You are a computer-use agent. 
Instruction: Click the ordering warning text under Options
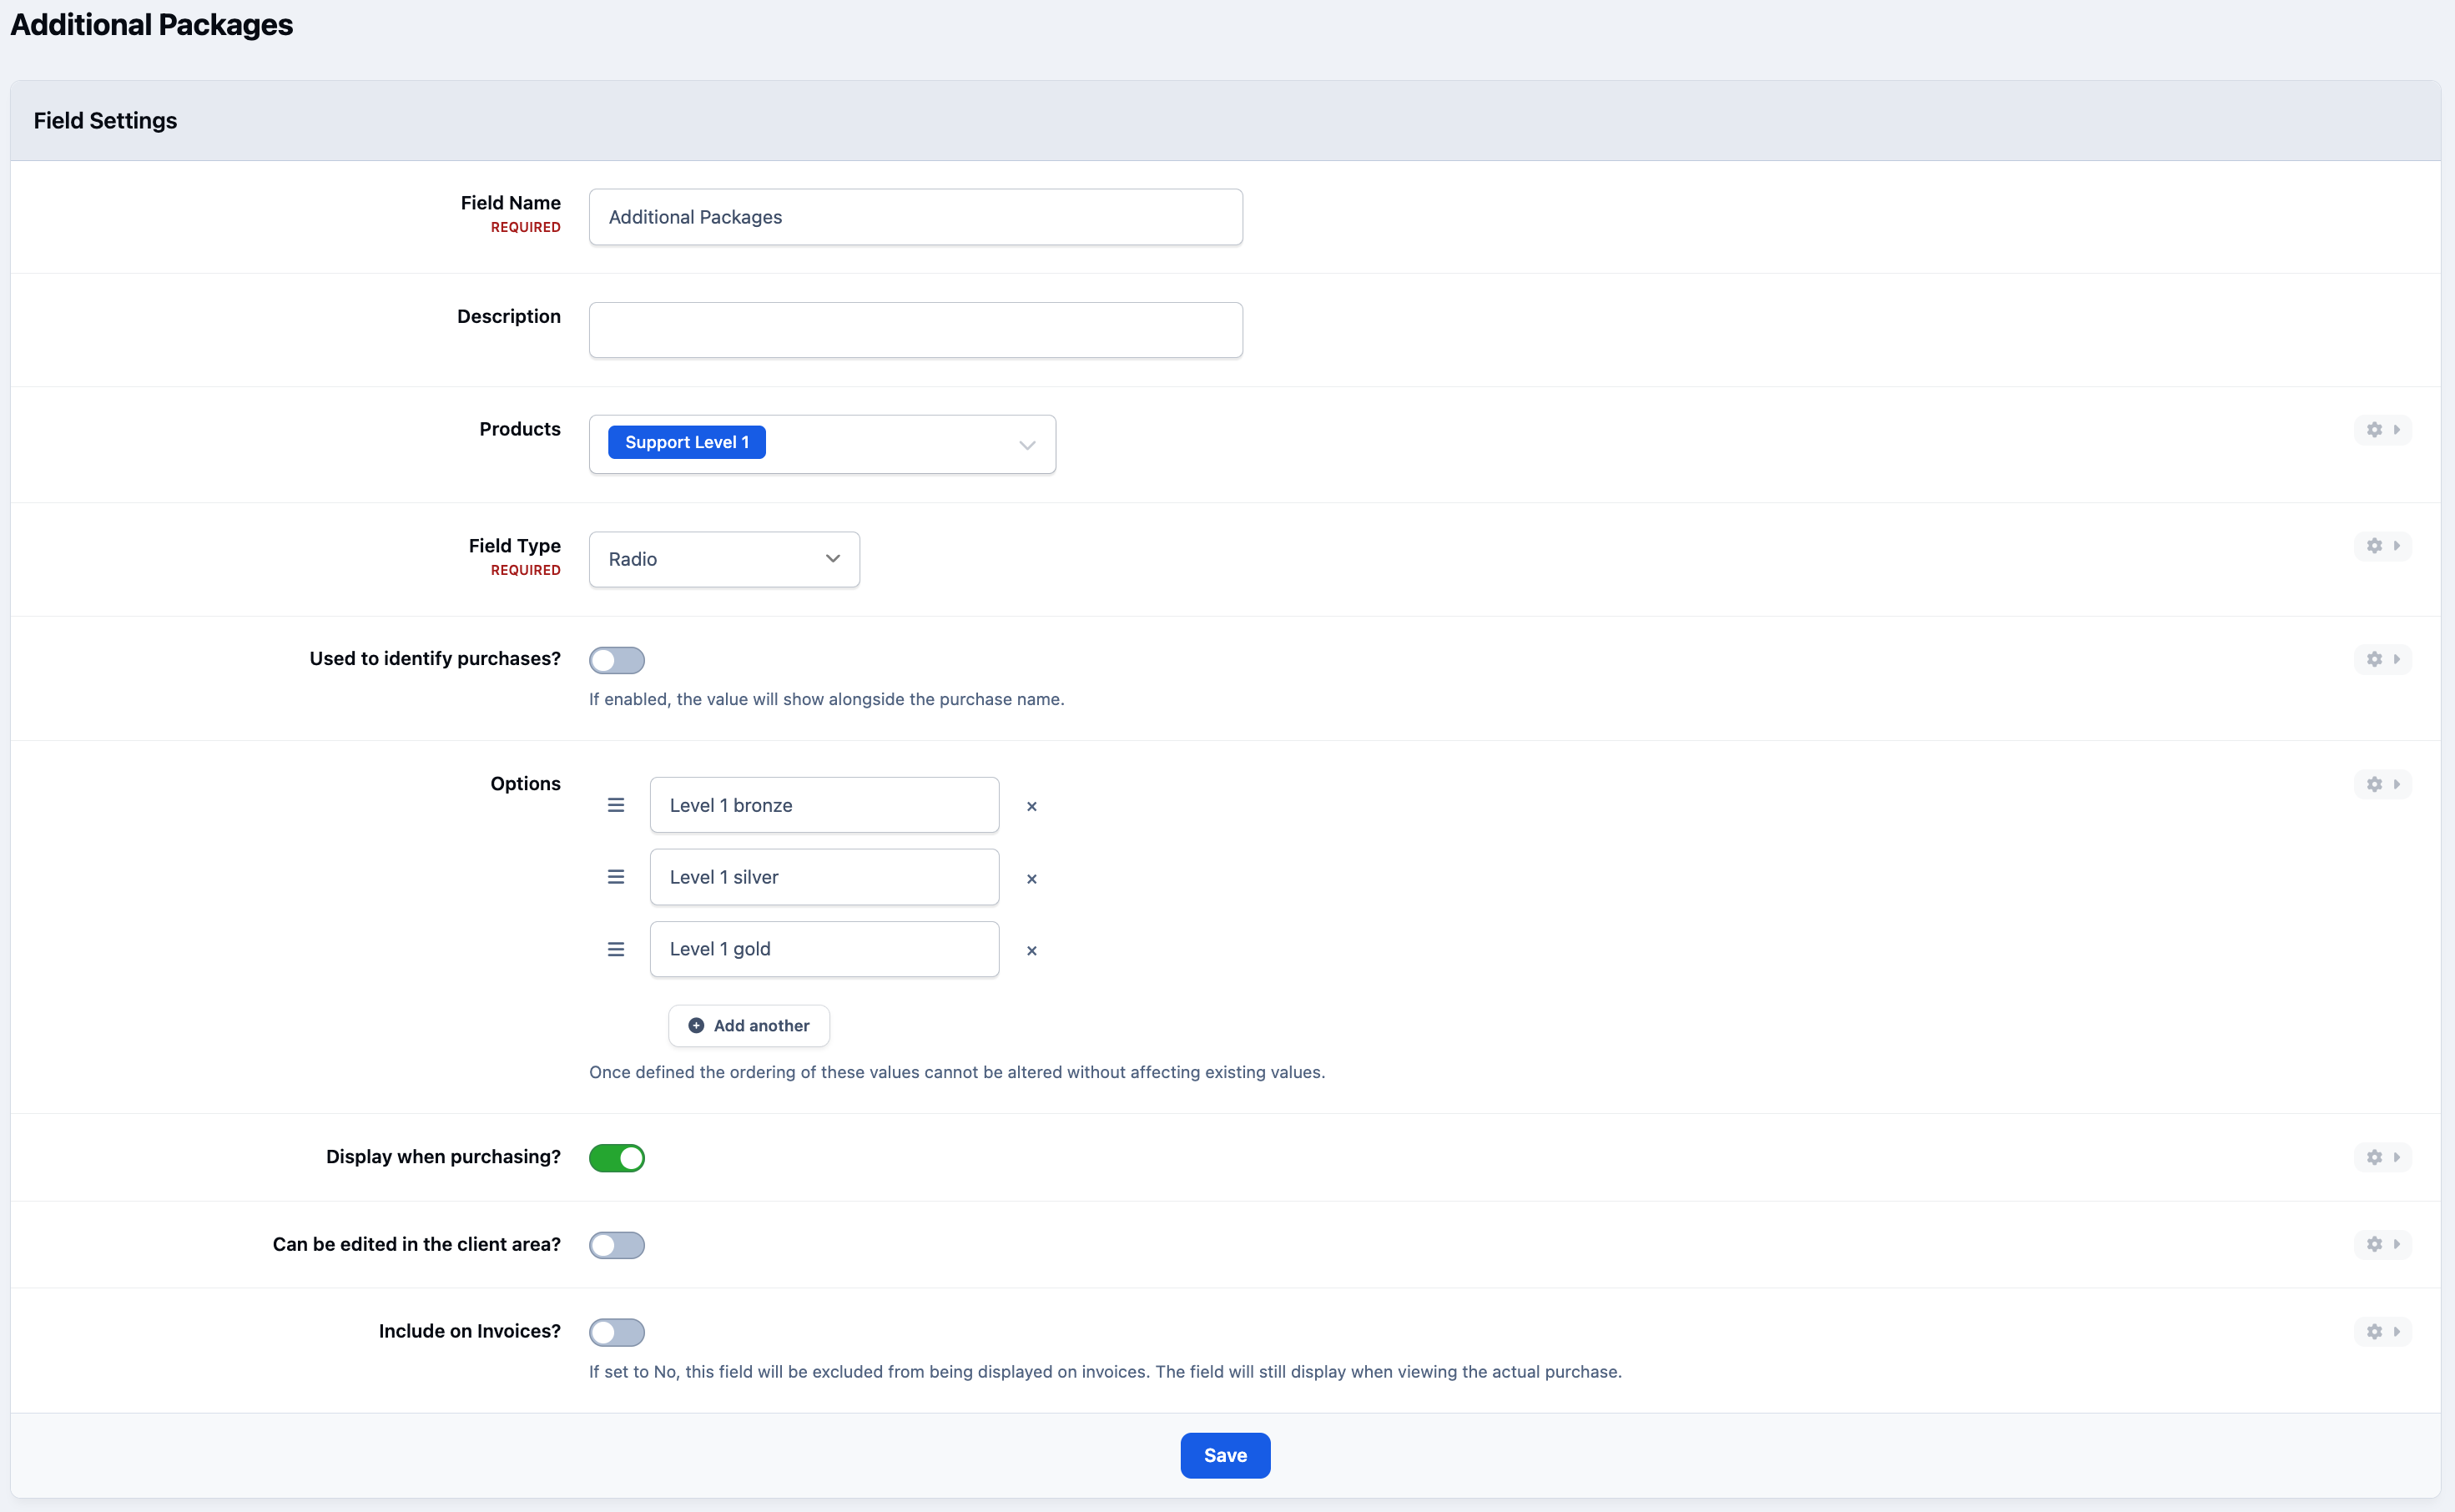(957, 1072)
